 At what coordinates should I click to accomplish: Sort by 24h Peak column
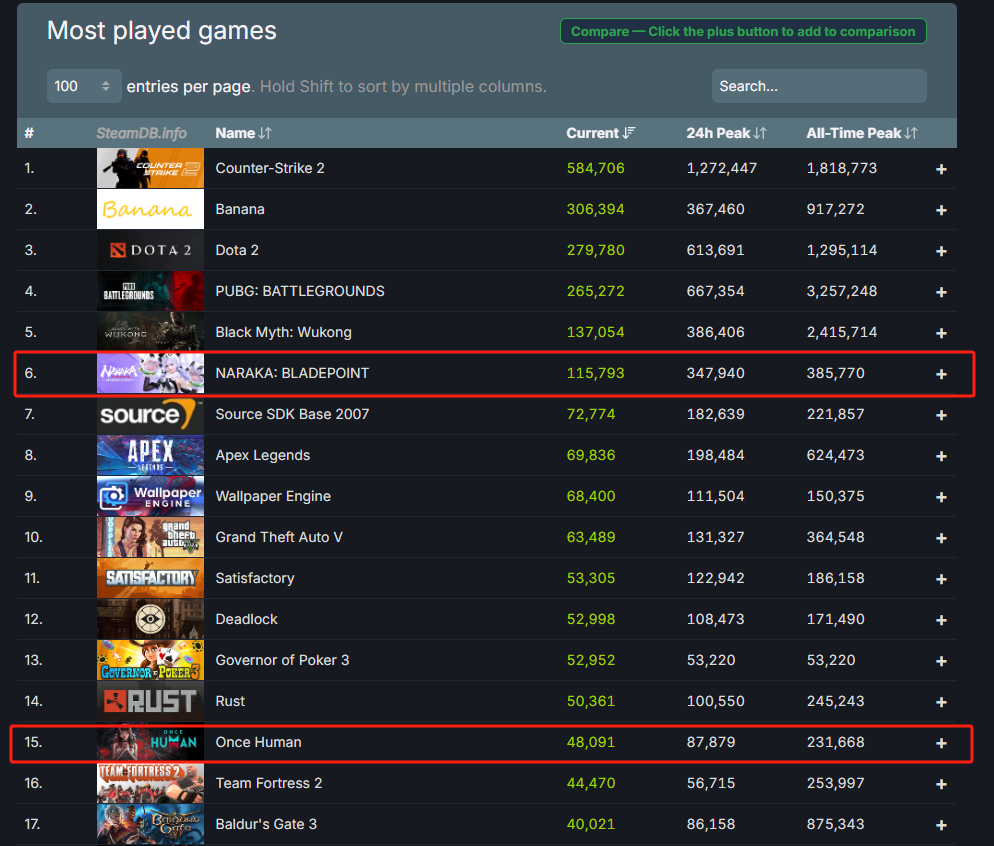coord(726,133)
